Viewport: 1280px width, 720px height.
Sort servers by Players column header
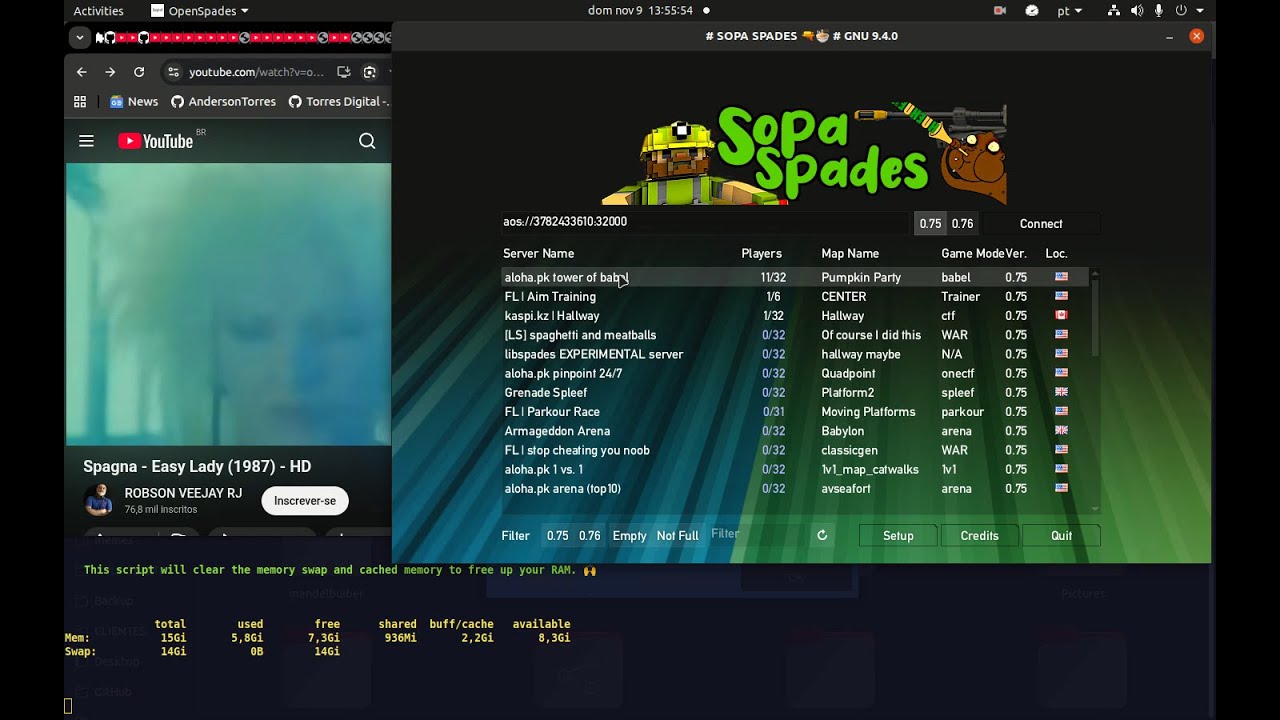[761, 254]
